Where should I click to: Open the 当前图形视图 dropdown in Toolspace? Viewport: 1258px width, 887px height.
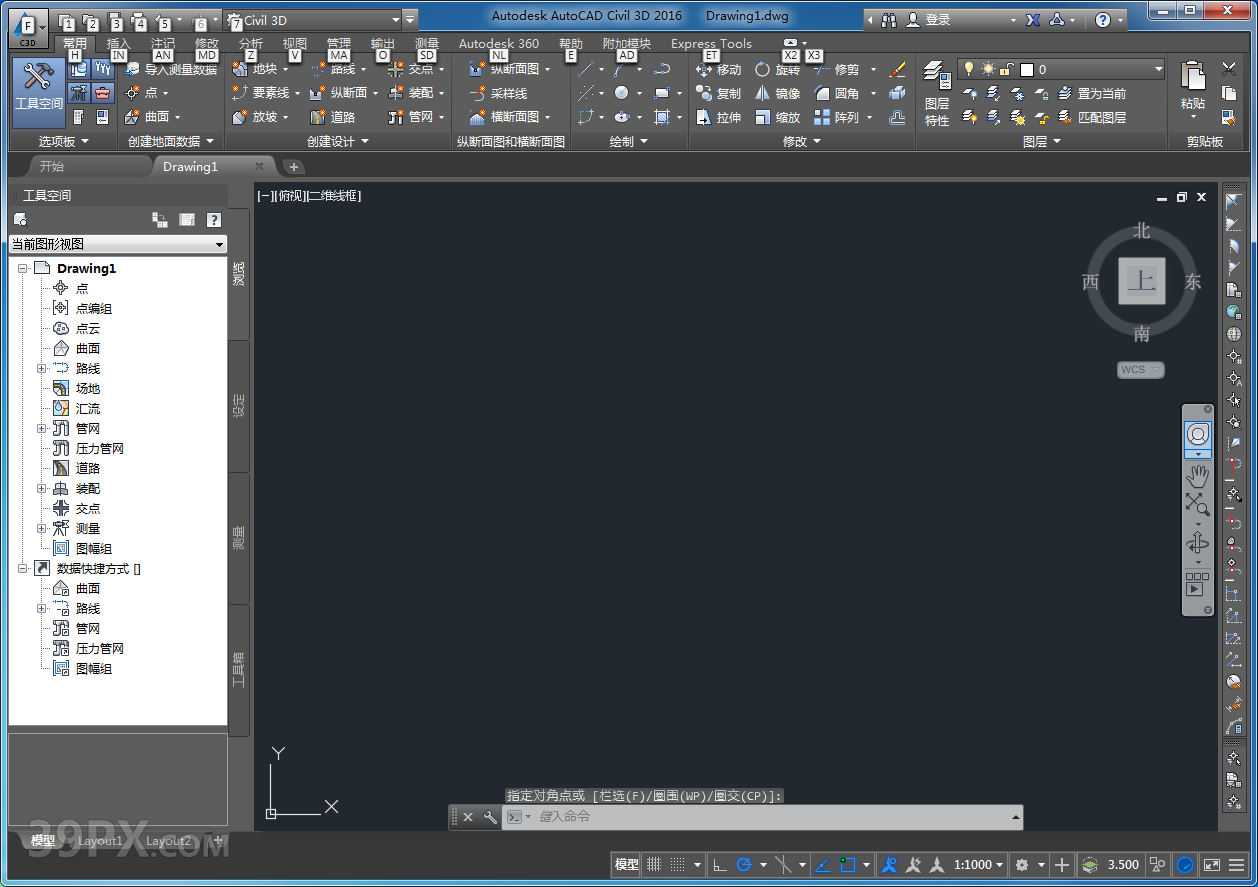tap(118, 244)
